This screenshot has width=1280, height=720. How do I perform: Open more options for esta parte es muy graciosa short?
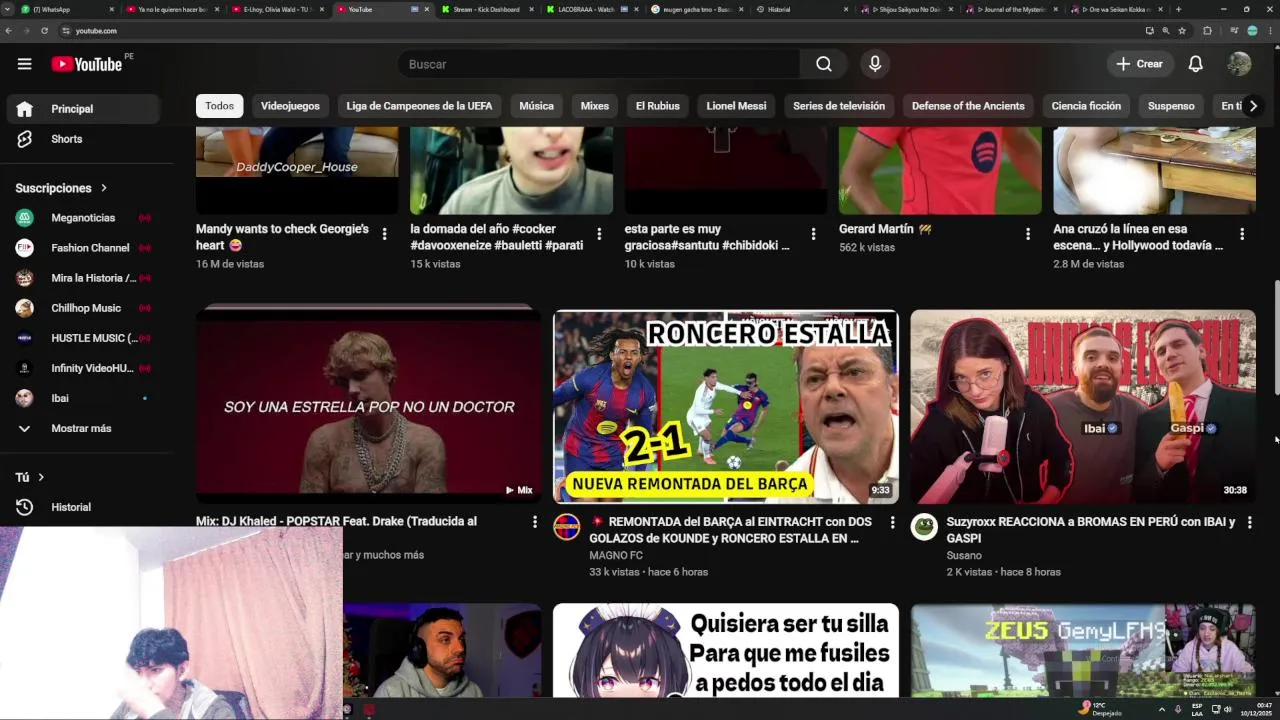813,234
